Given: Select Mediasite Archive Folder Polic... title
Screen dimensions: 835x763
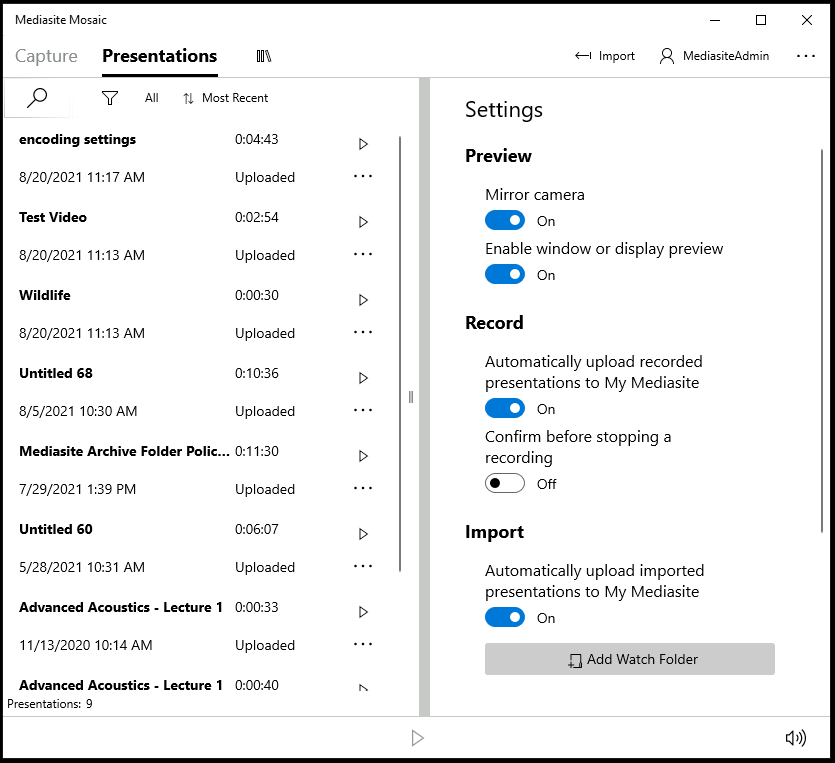Looking at the screenshot, I should coord(125,452).
